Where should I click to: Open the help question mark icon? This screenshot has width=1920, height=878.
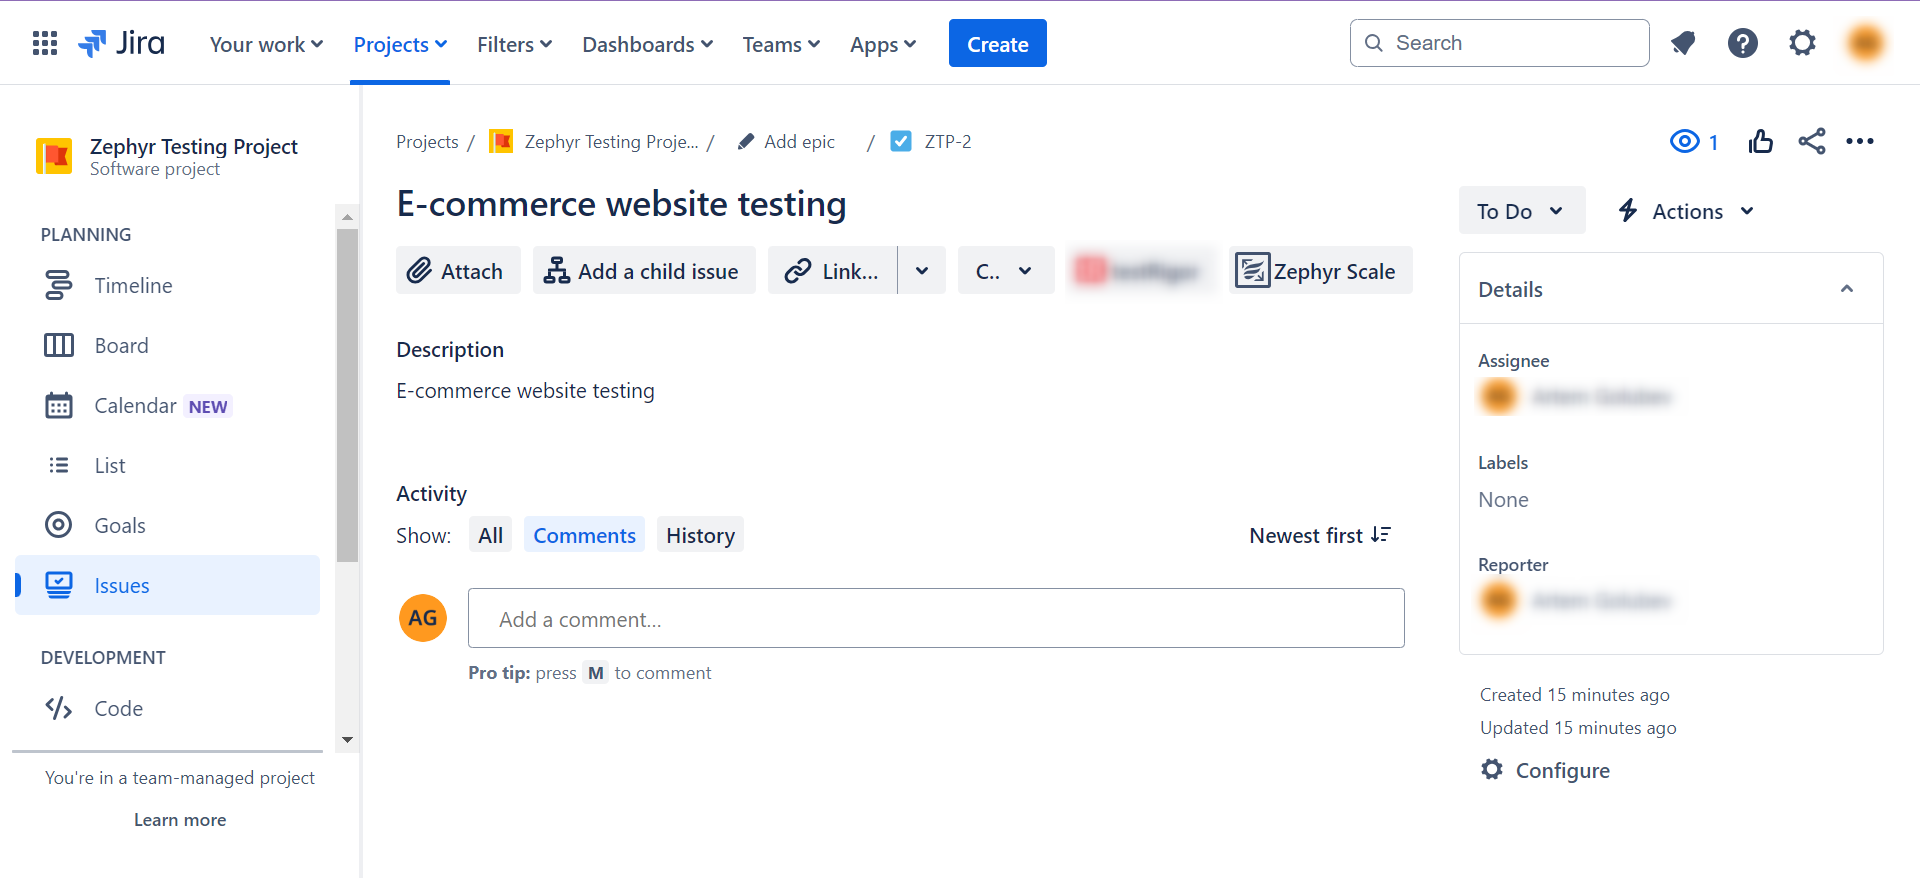(1742, 43)
